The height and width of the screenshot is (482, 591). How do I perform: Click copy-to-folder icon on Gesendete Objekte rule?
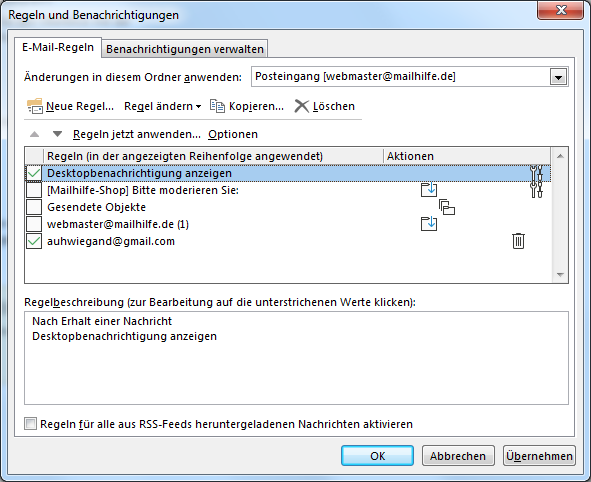(x=447, y=207)
